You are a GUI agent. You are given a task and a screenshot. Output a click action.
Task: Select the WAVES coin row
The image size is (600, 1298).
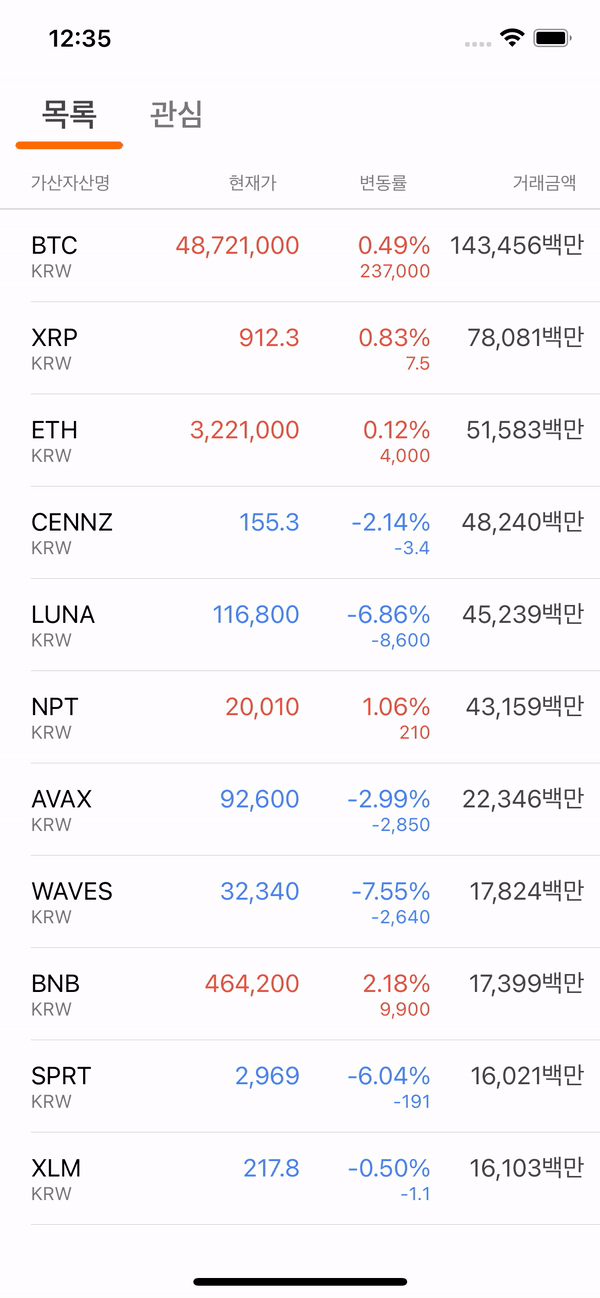pyautogui.click(x=300, y=901)
